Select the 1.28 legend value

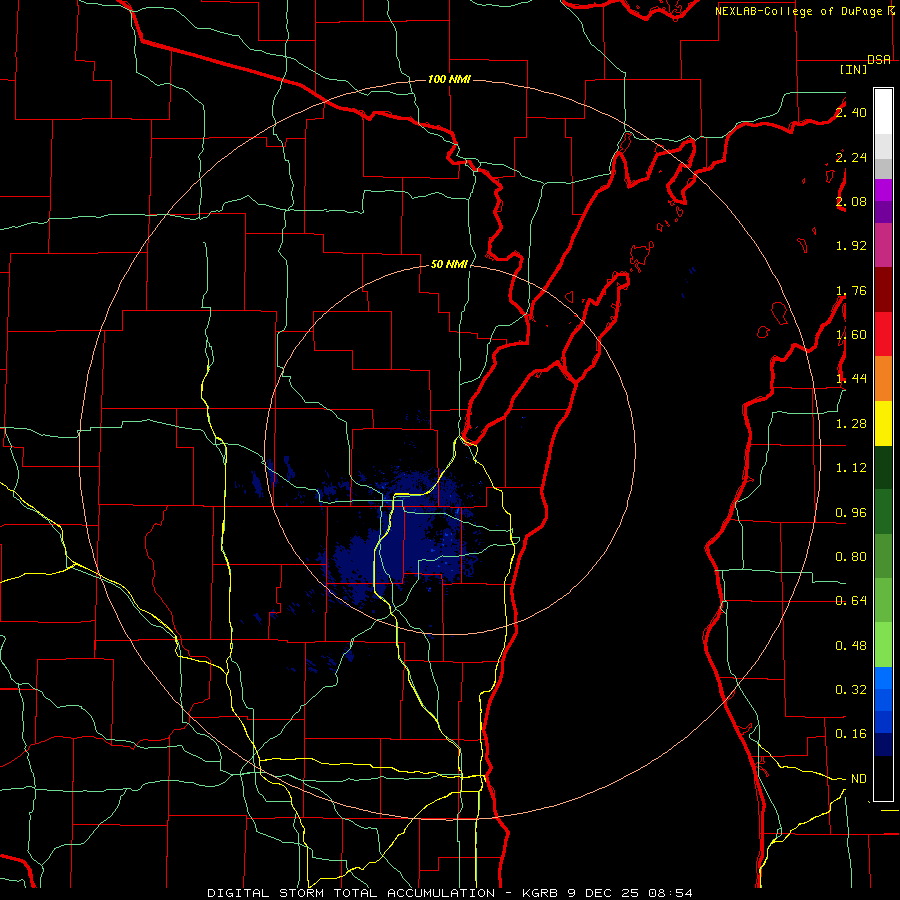coord(851,424)
